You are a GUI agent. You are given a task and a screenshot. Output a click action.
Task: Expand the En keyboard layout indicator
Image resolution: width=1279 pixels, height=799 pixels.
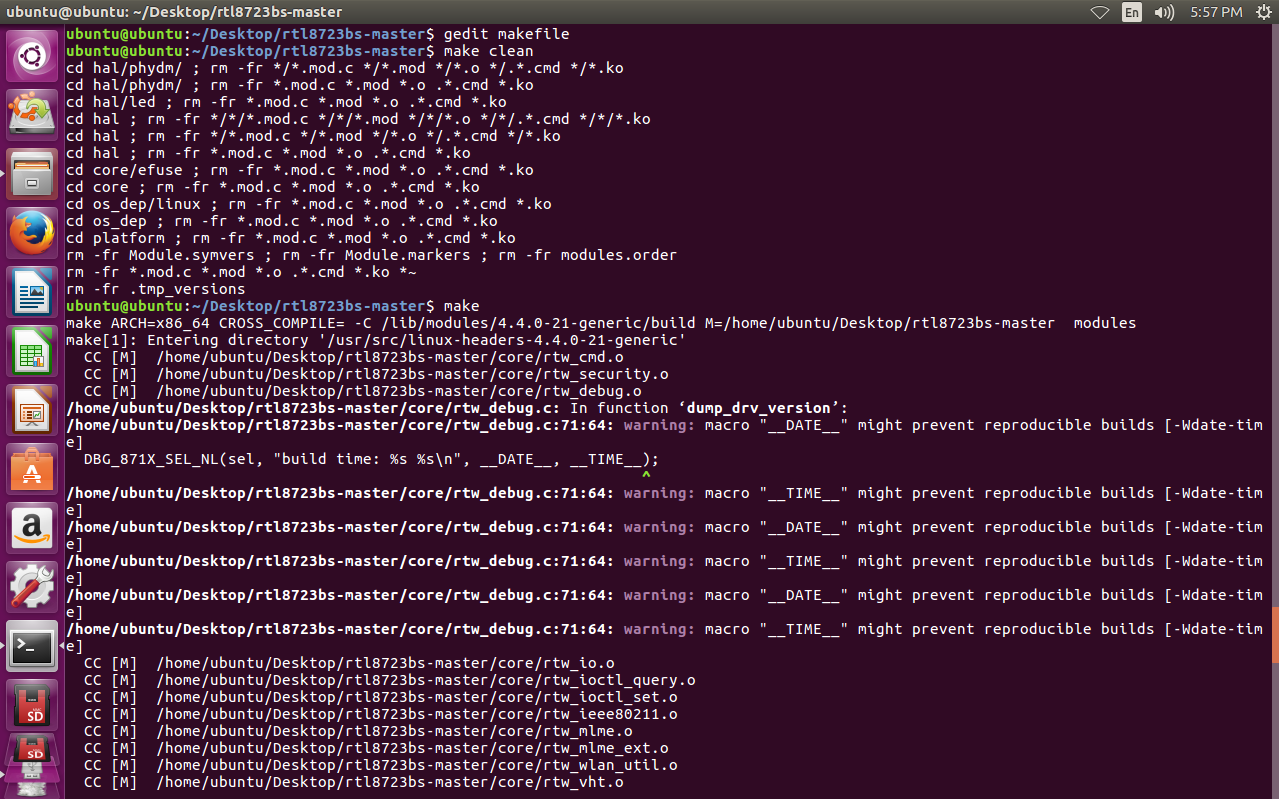click(1132, 12)
